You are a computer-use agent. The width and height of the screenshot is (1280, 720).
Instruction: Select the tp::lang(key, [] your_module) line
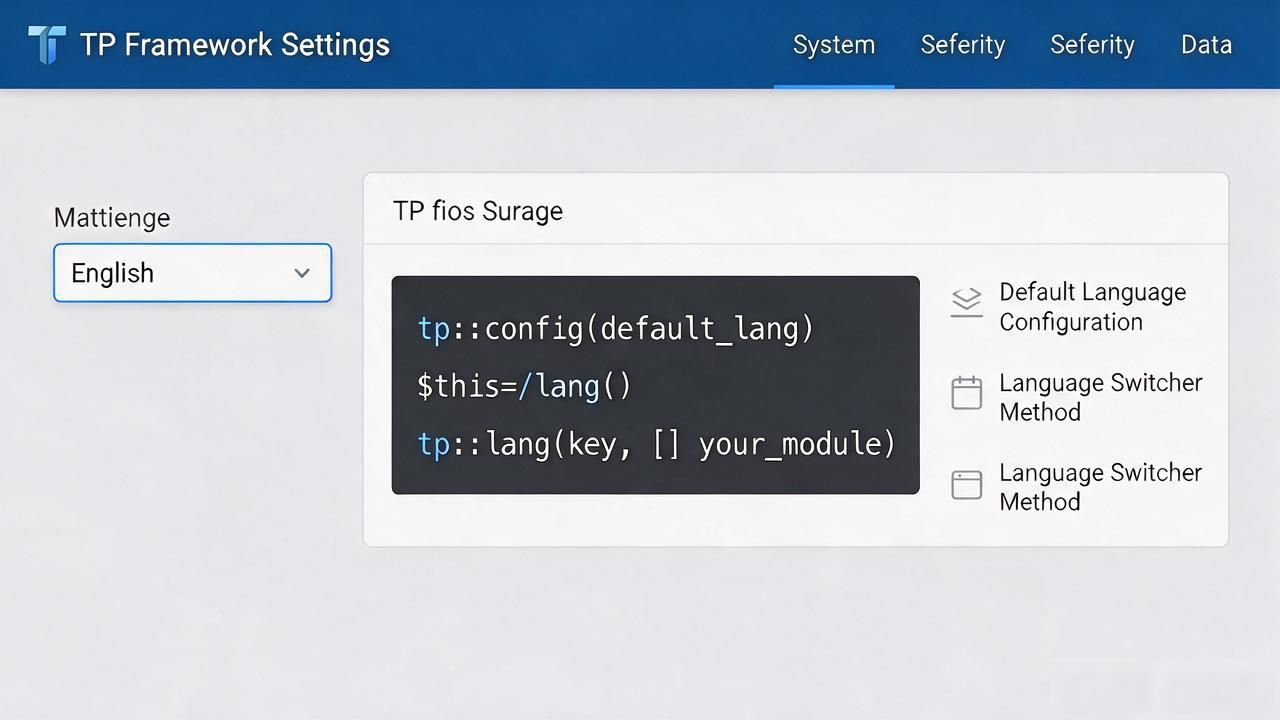pos(656,443)
